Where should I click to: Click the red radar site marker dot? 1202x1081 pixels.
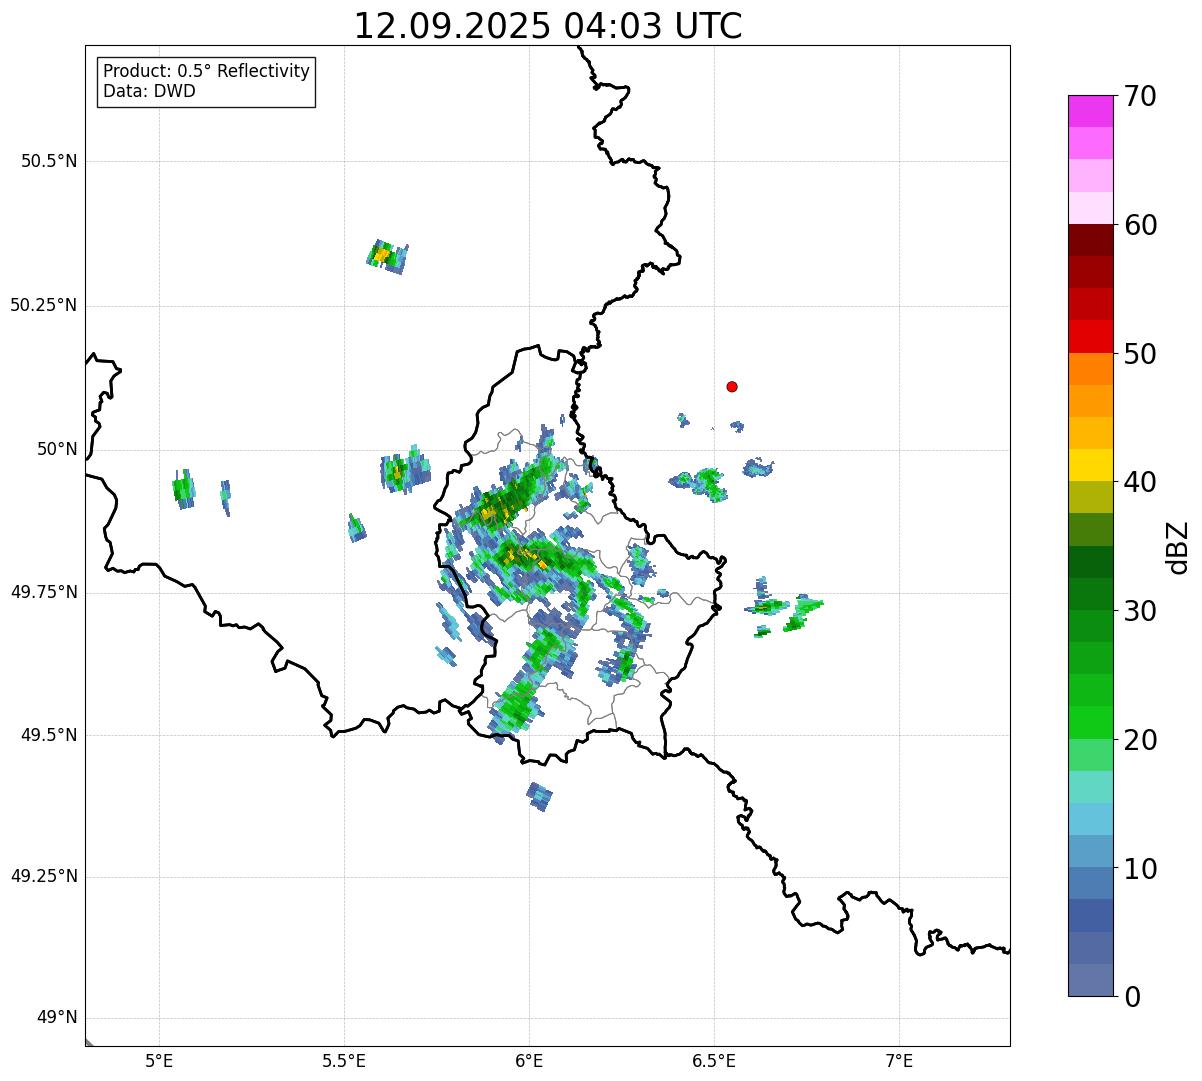click(732, 387)
